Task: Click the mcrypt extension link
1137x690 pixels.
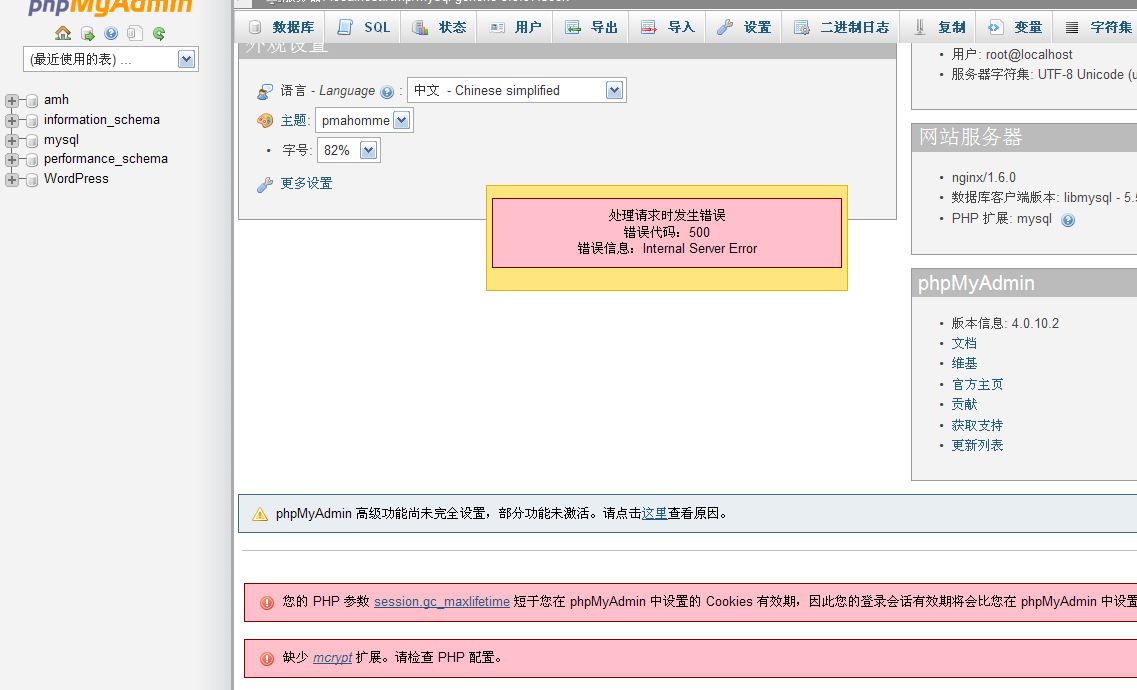Action: click(x=332, y=658)
